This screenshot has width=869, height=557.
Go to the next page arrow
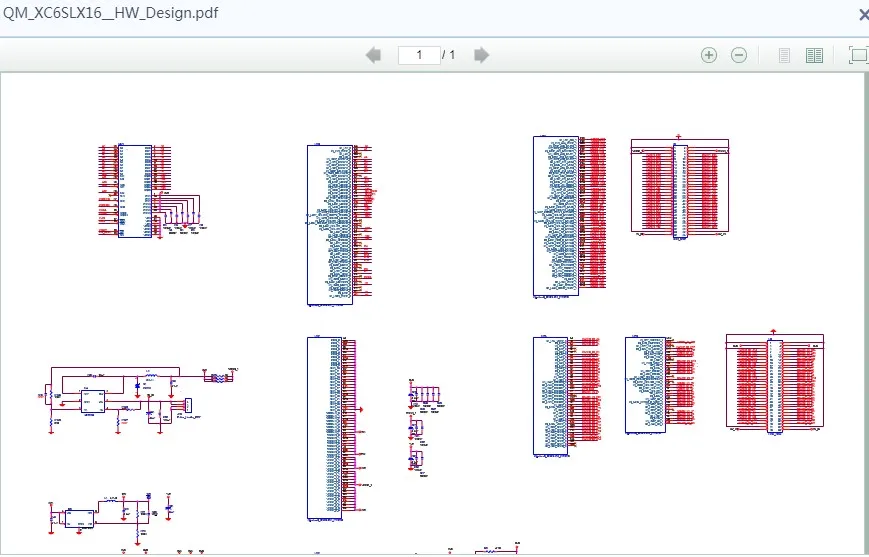coord(482,55)
